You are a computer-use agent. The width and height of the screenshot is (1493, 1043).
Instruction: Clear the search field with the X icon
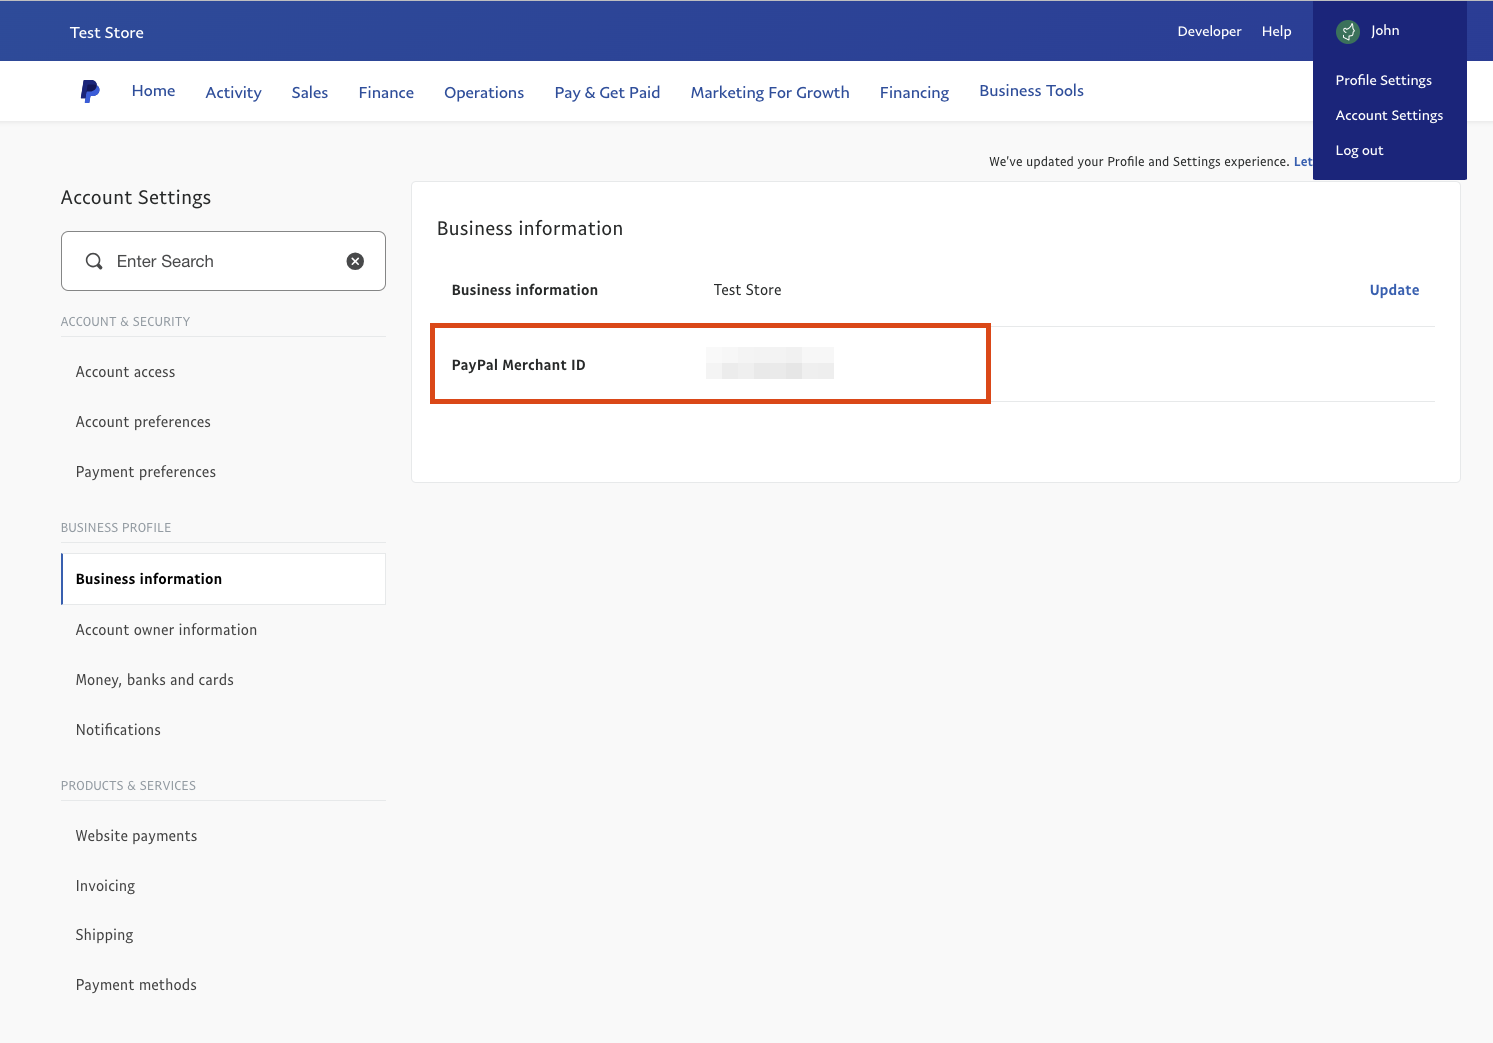click(355, 260)
